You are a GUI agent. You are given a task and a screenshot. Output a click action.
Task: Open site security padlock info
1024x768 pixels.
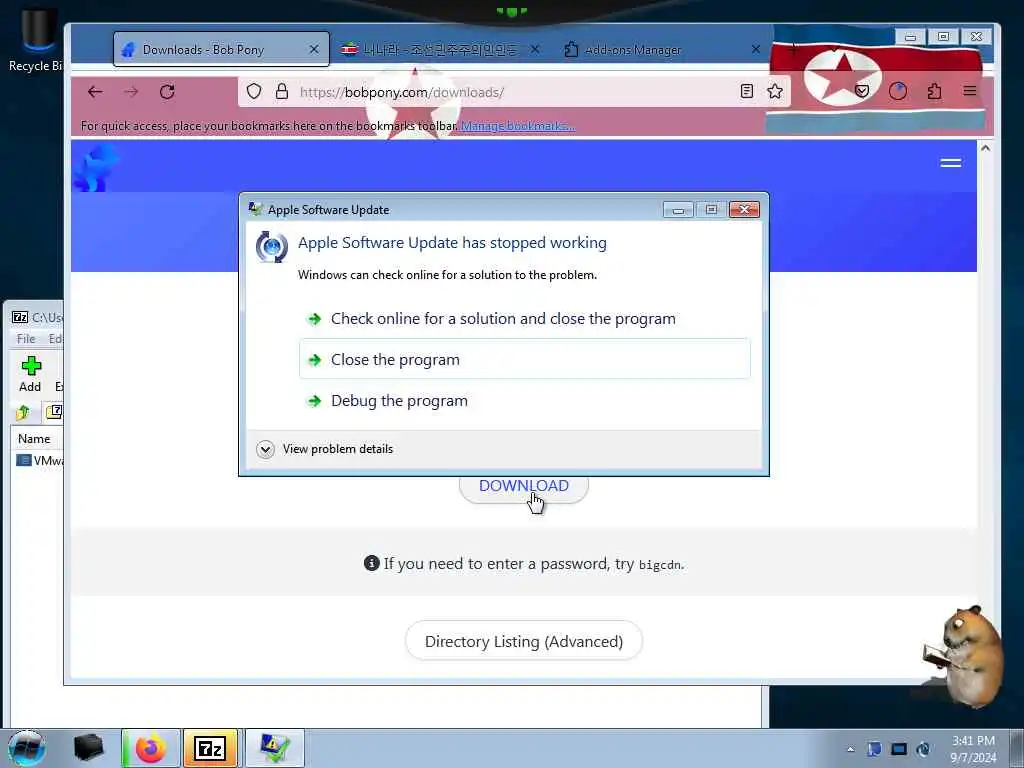point(281,91)
